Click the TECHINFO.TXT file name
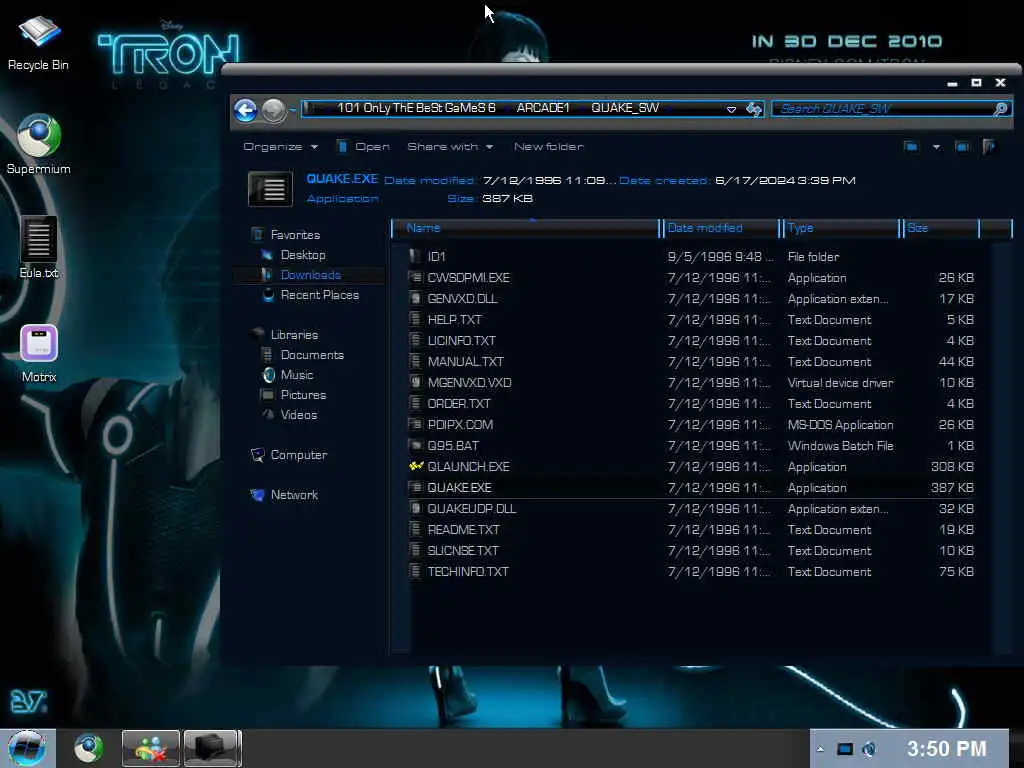Screen dimensions: 1024x768 468,571
